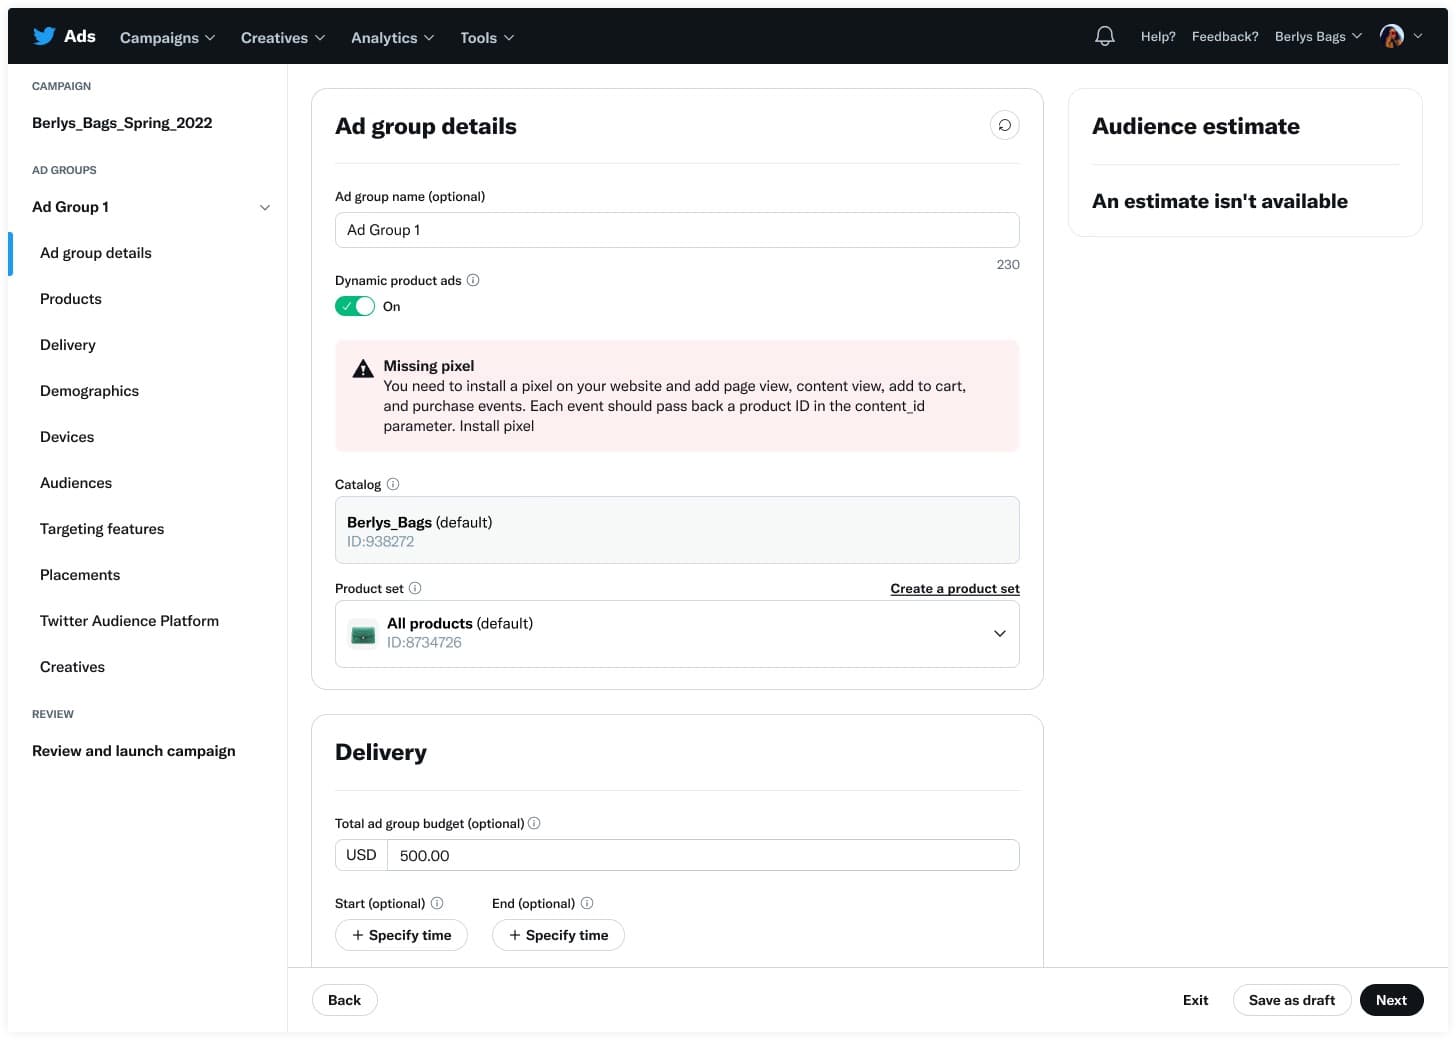Screen dimensions: 1456x1040
Task: Open the Analytics menu
Action: point(391,37)
